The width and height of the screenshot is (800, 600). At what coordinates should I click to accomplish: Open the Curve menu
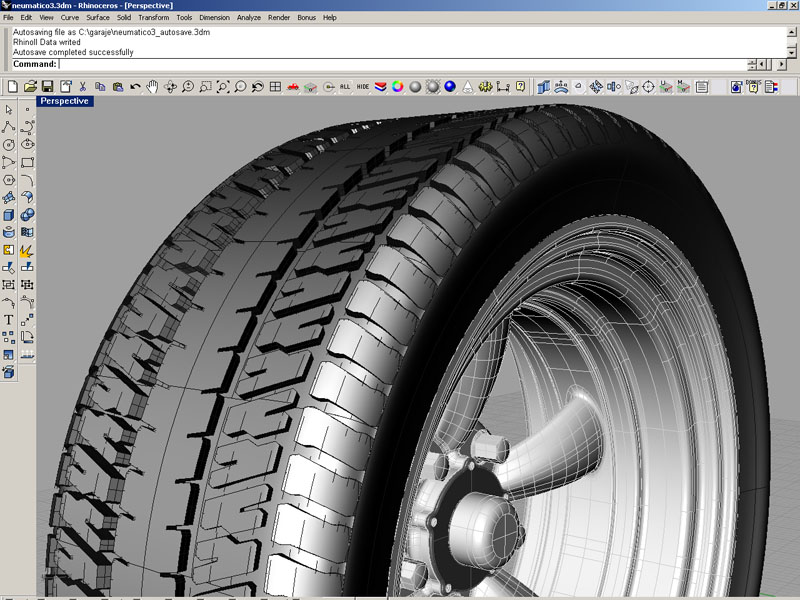[70, 17]
